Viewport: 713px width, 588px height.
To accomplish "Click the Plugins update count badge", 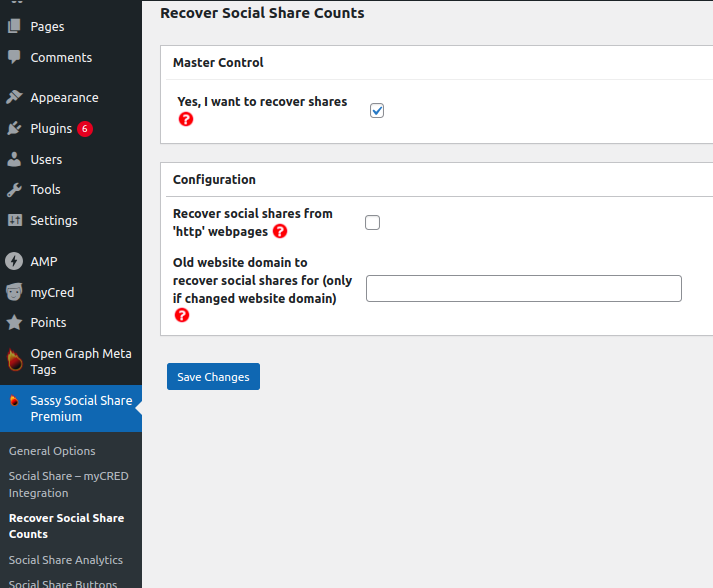I will [x=85, y=129].
